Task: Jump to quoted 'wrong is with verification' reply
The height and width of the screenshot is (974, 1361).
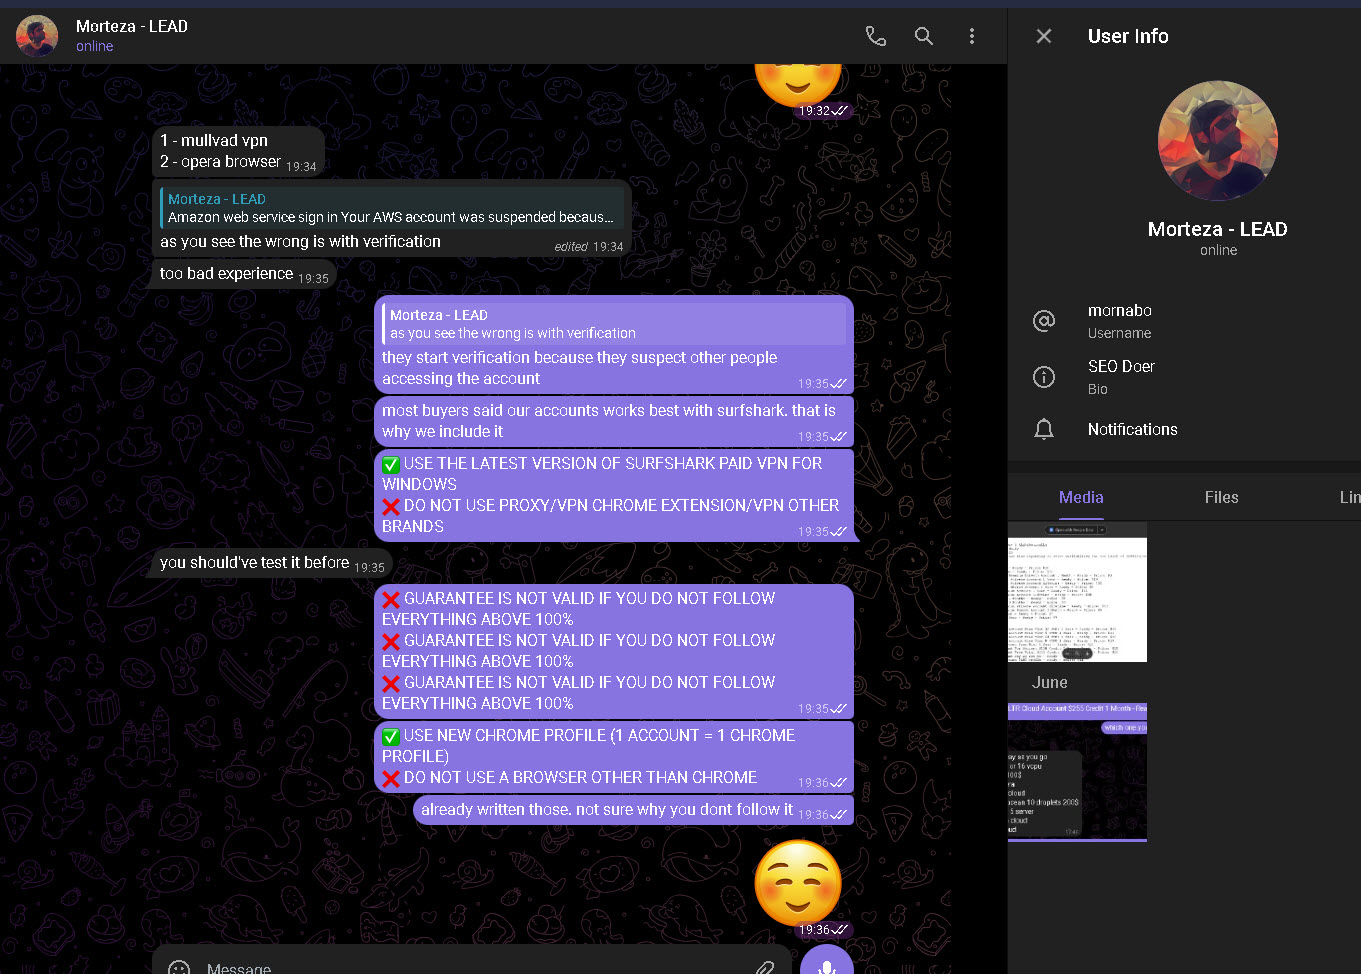Action: click(x=614, y=324)
